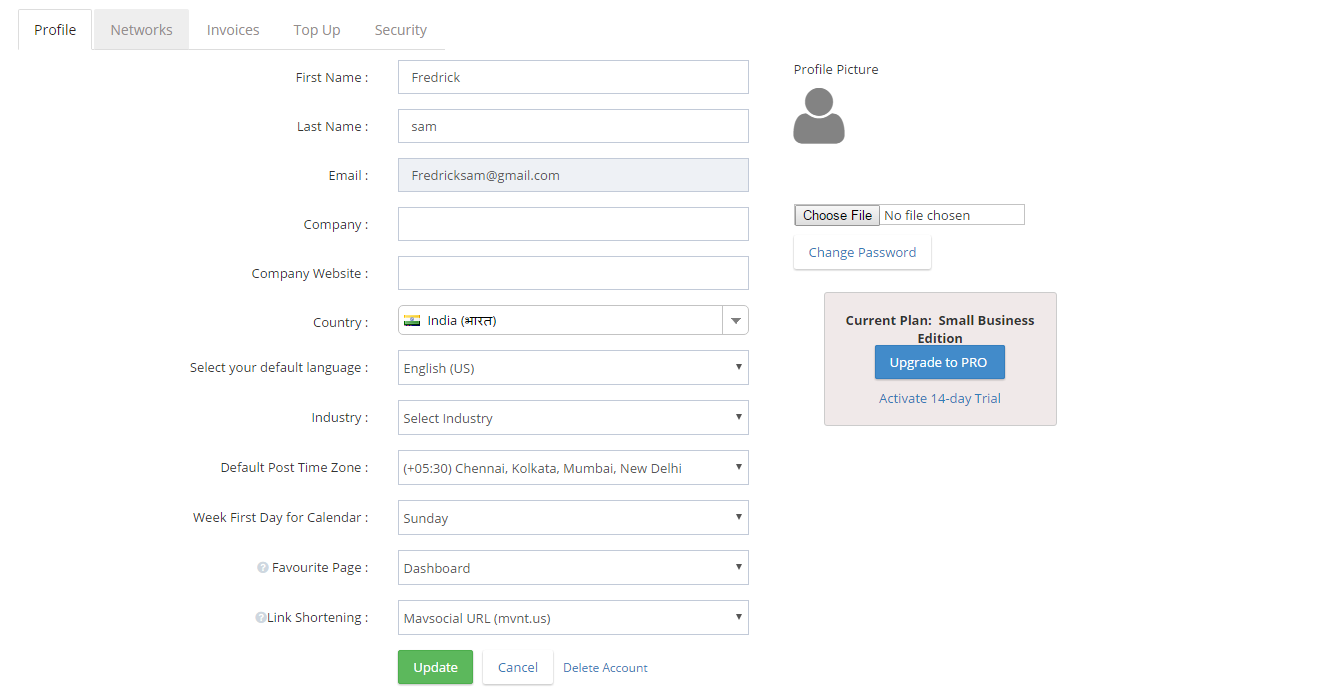Click the help icon beside Link Shortening
The height and width of the screenshot is (700, 1339).
click(261, 618)
